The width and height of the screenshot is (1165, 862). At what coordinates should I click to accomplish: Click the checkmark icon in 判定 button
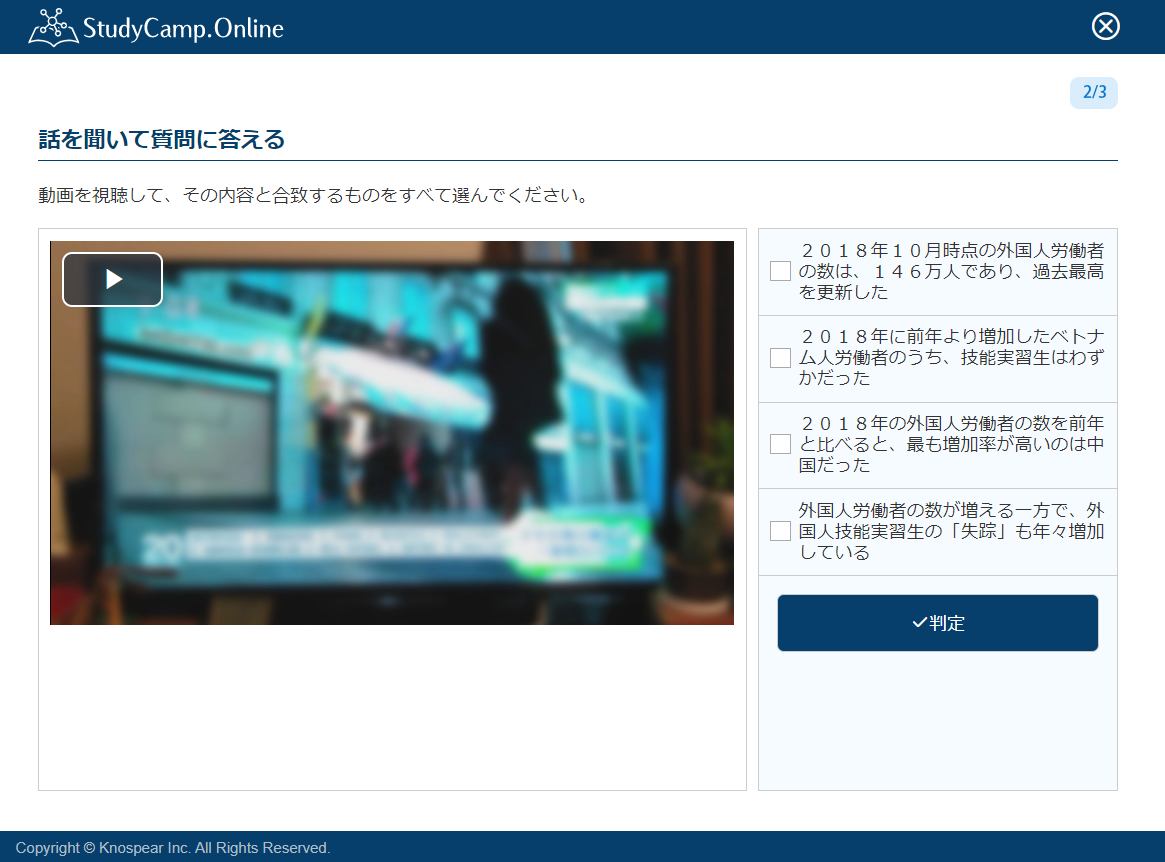(x=919, y=623)
